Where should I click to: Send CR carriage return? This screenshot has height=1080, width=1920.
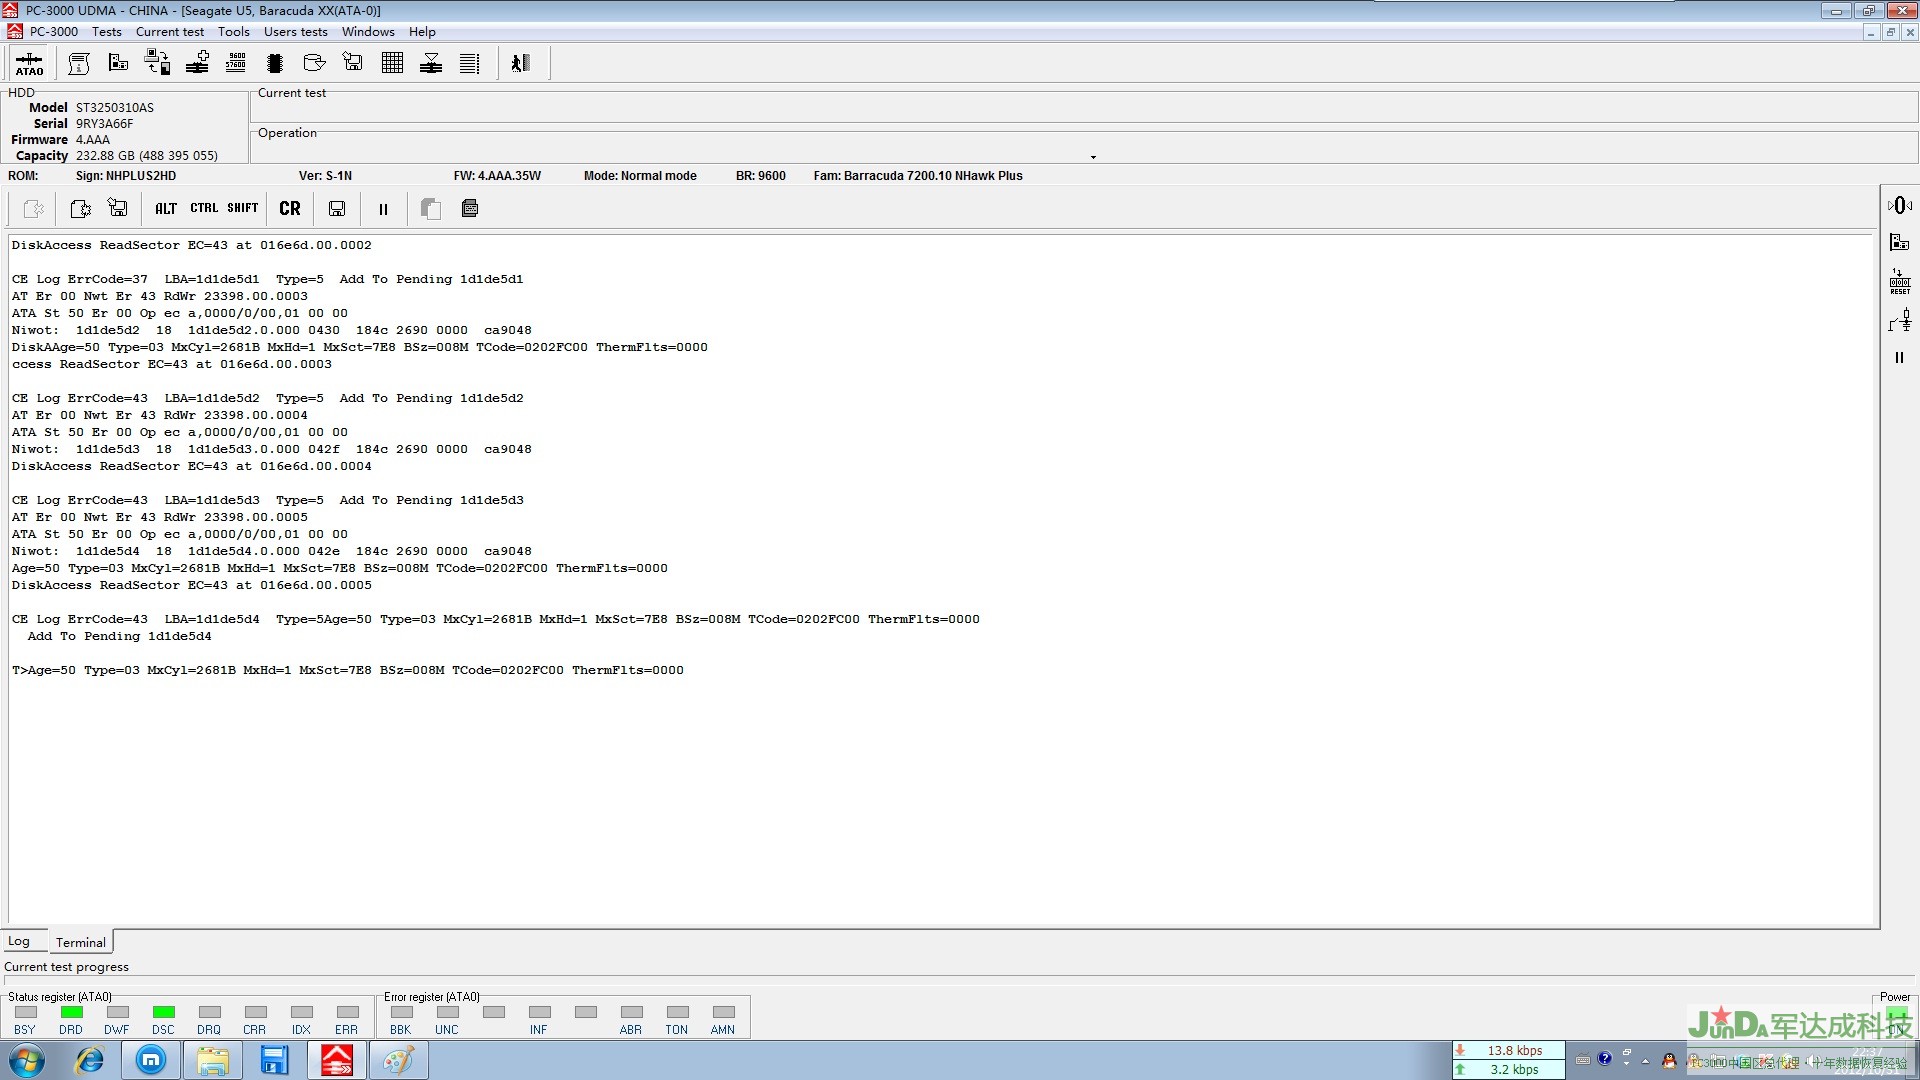pyautogui.click(x=290, y=208)
